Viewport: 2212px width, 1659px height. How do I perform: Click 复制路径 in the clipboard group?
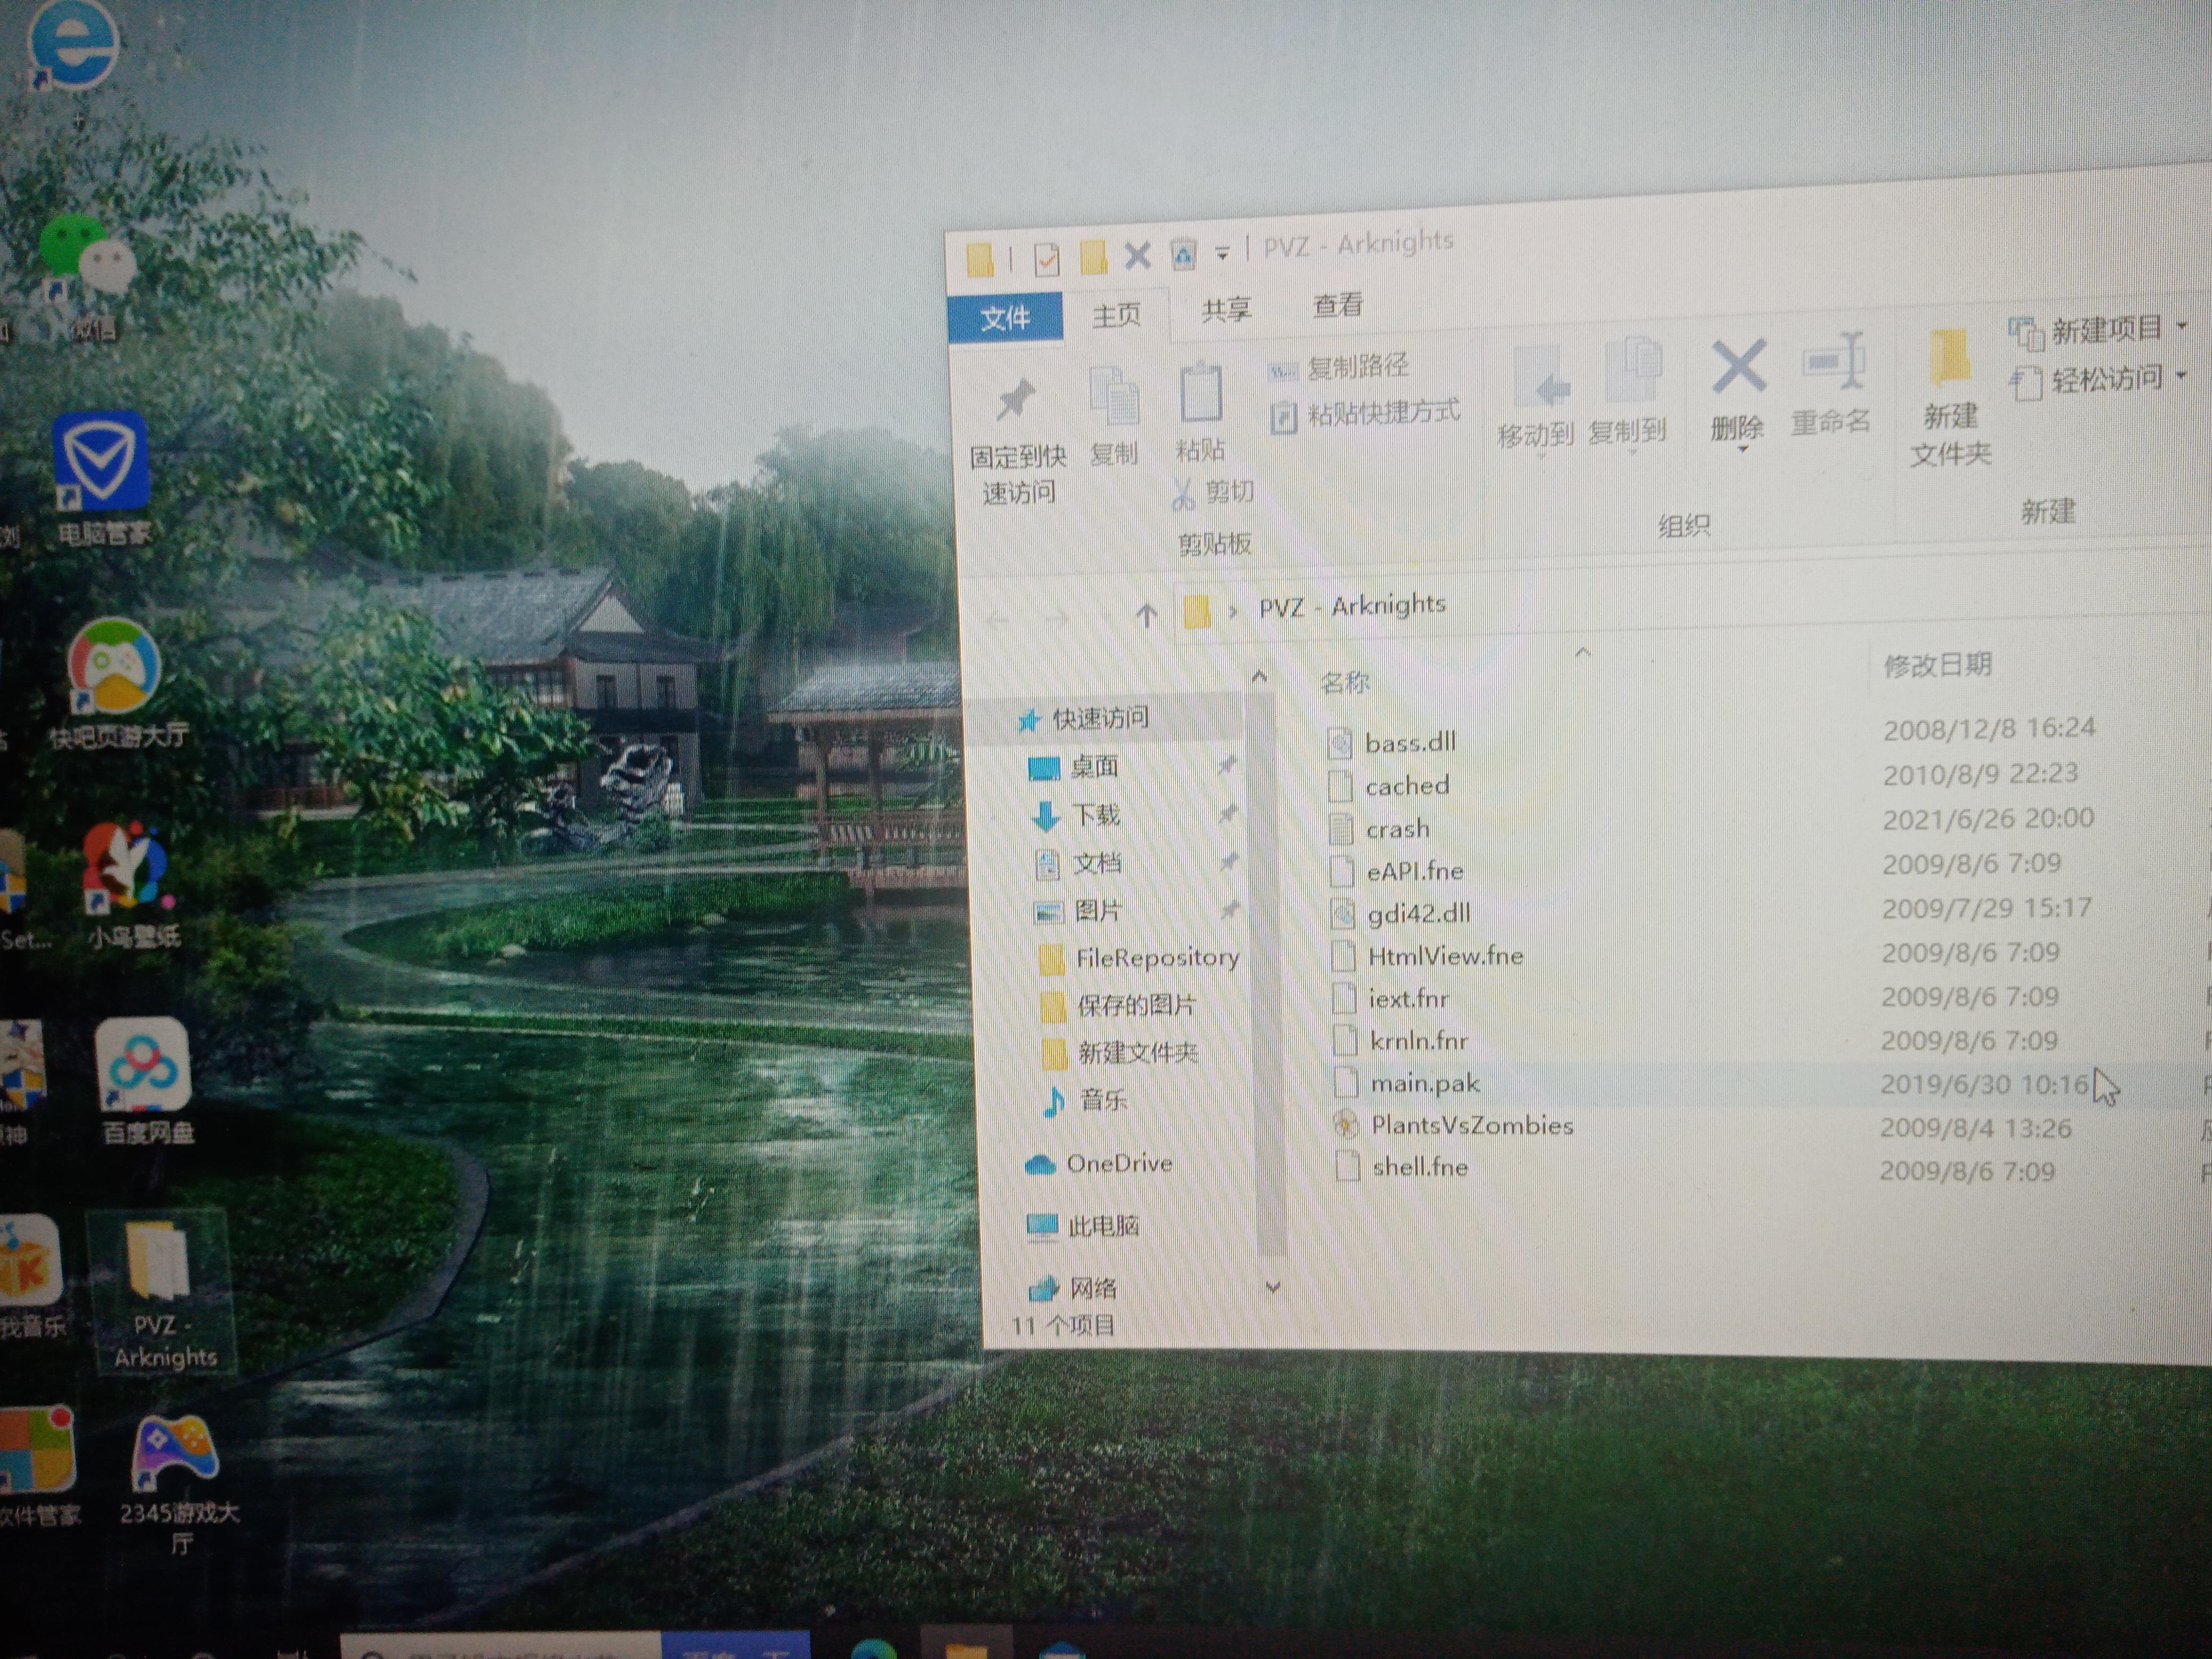pos(1338,368)
